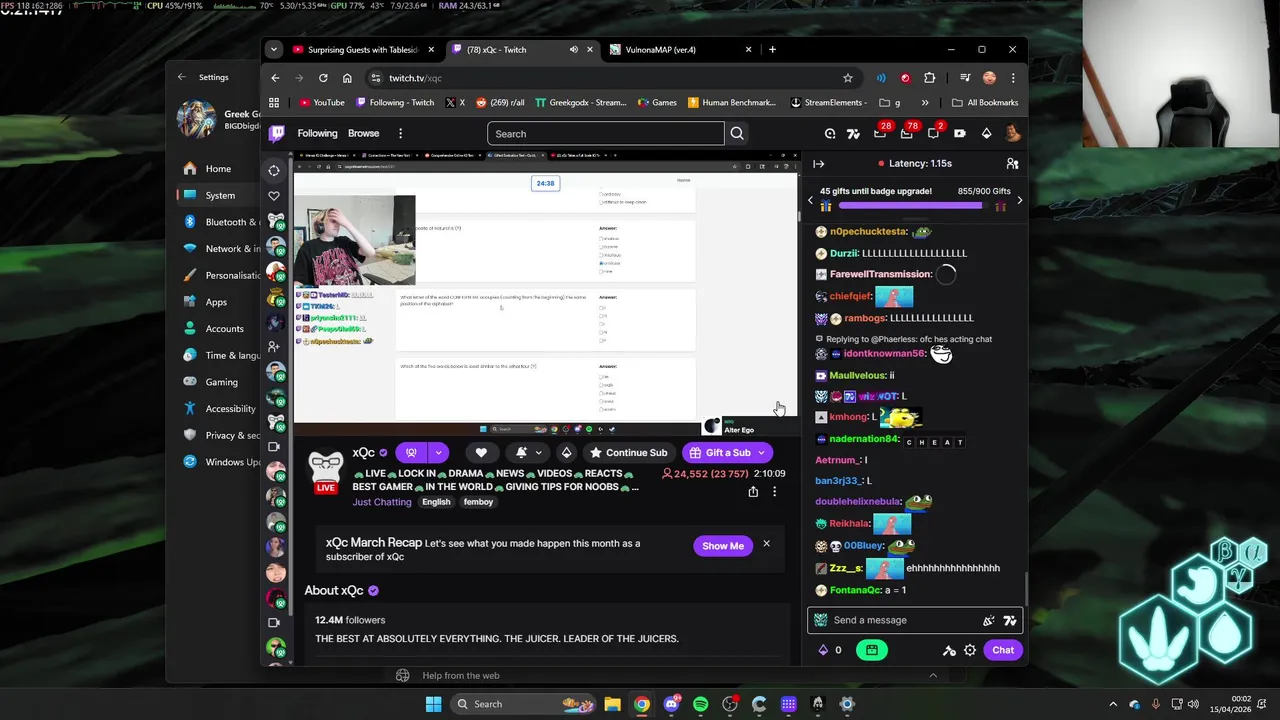Click the Twitch search magnifier button
The image size is (1280, 720).
[737, 134]
